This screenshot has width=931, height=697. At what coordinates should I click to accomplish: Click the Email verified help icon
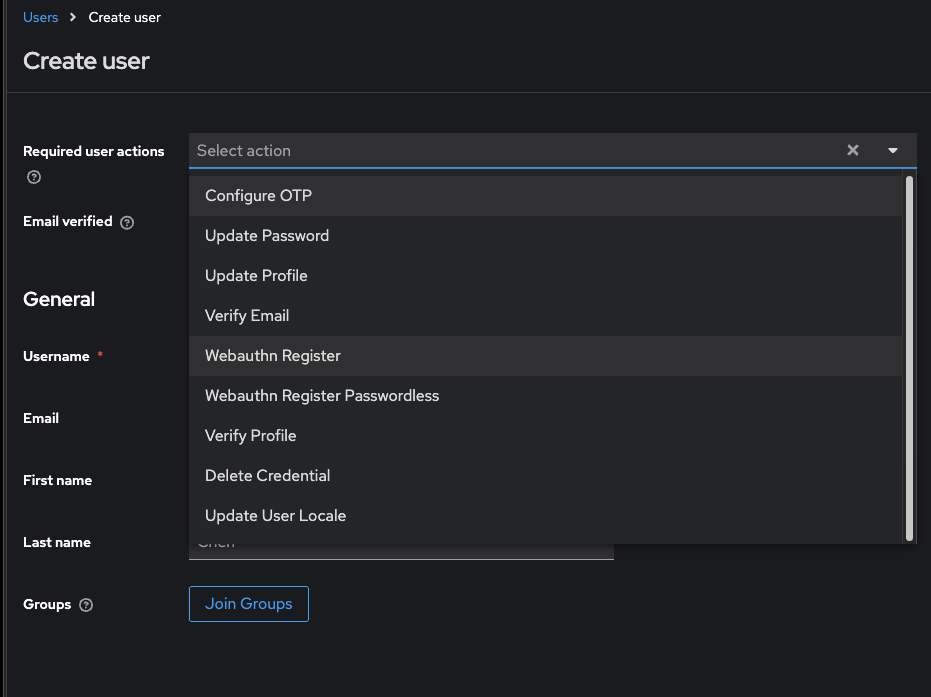coord(127,222)
